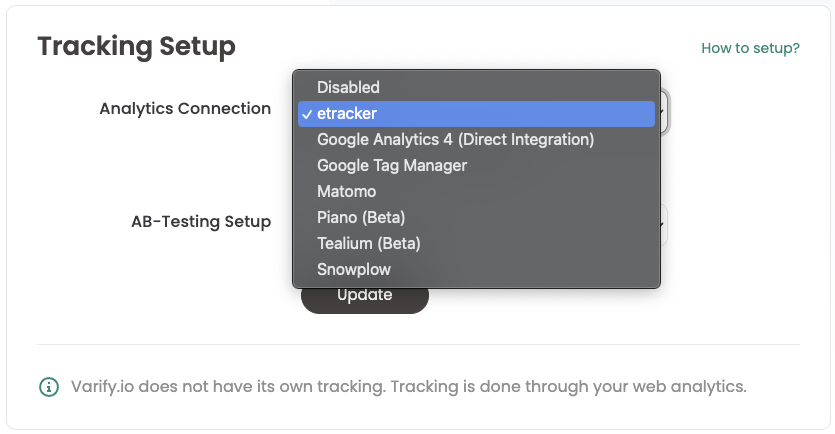Click the Update button
This screenshot has height=434, width=835.
[x=365, y=300]
